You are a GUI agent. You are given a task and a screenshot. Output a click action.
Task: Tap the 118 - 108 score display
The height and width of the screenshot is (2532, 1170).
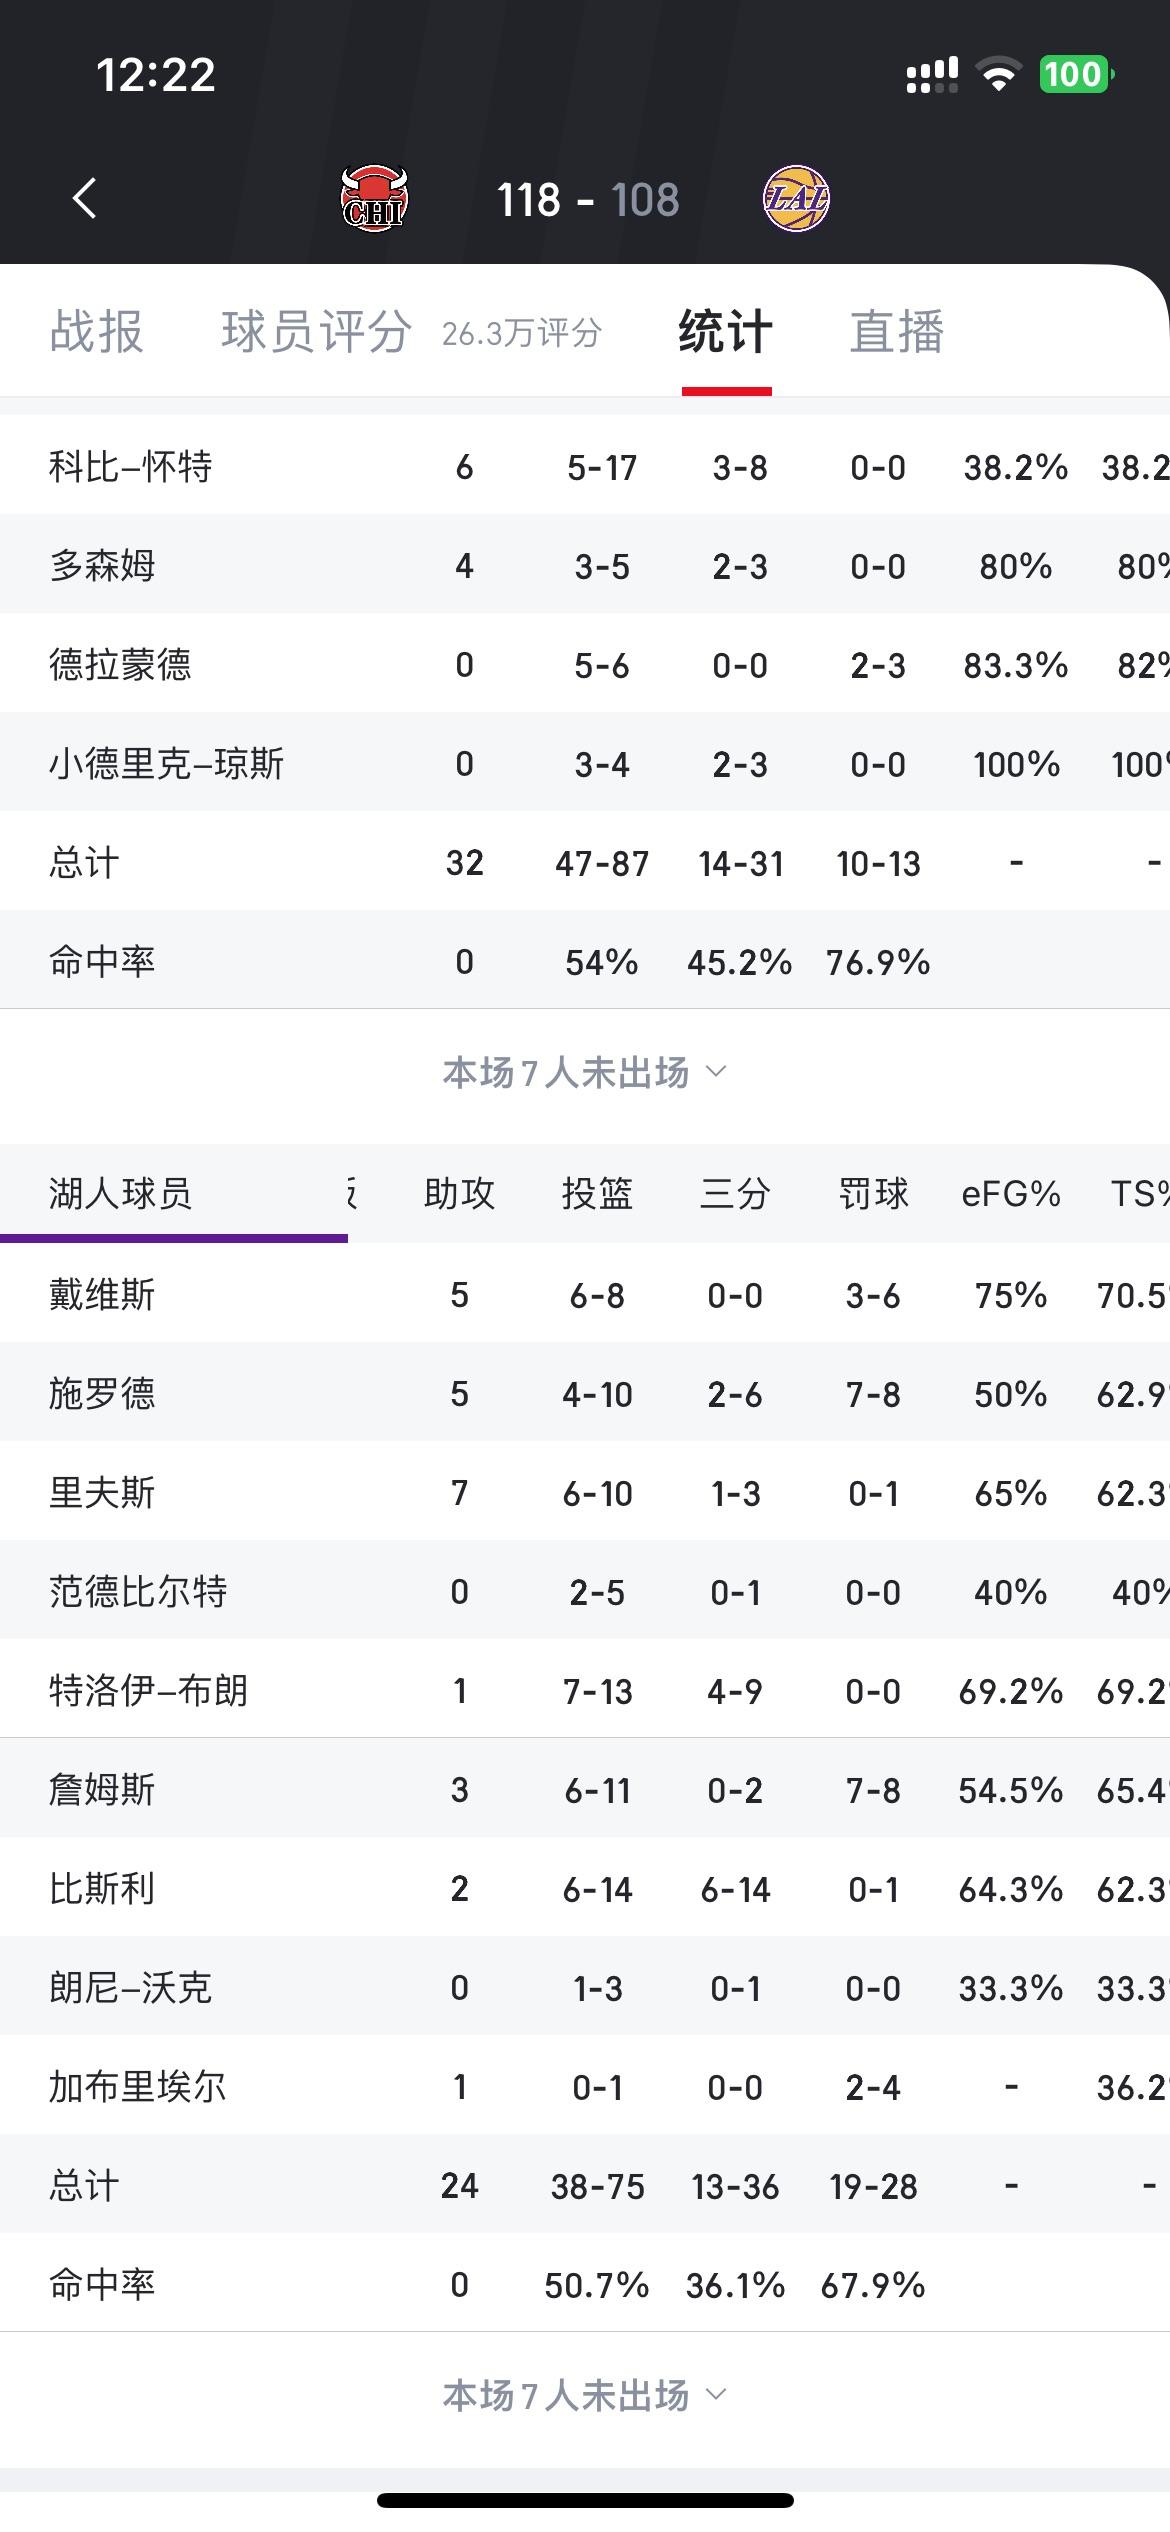click(588, 199)
